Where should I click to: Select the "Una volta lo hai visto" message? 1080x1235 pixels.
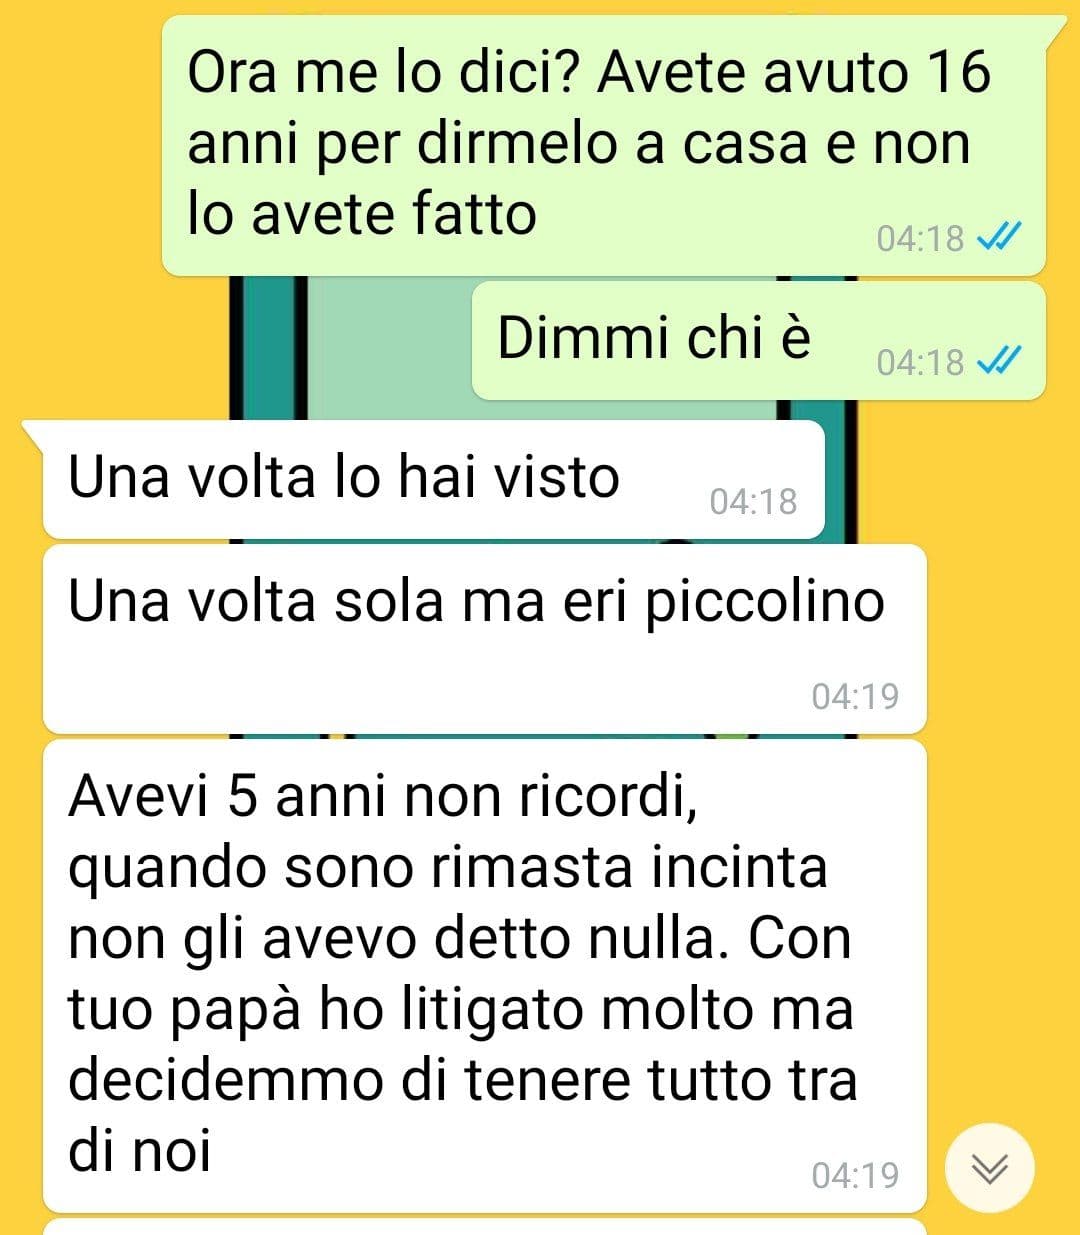tap(434, 479)
